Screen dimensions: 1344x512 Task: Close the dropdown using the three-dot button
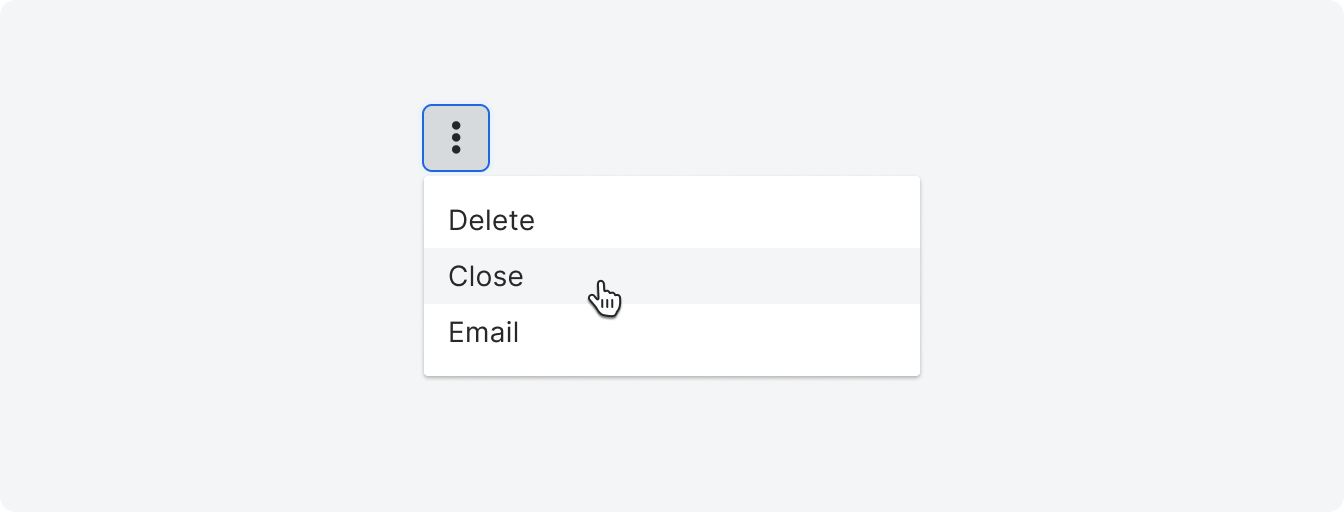(x=456, y=138)
